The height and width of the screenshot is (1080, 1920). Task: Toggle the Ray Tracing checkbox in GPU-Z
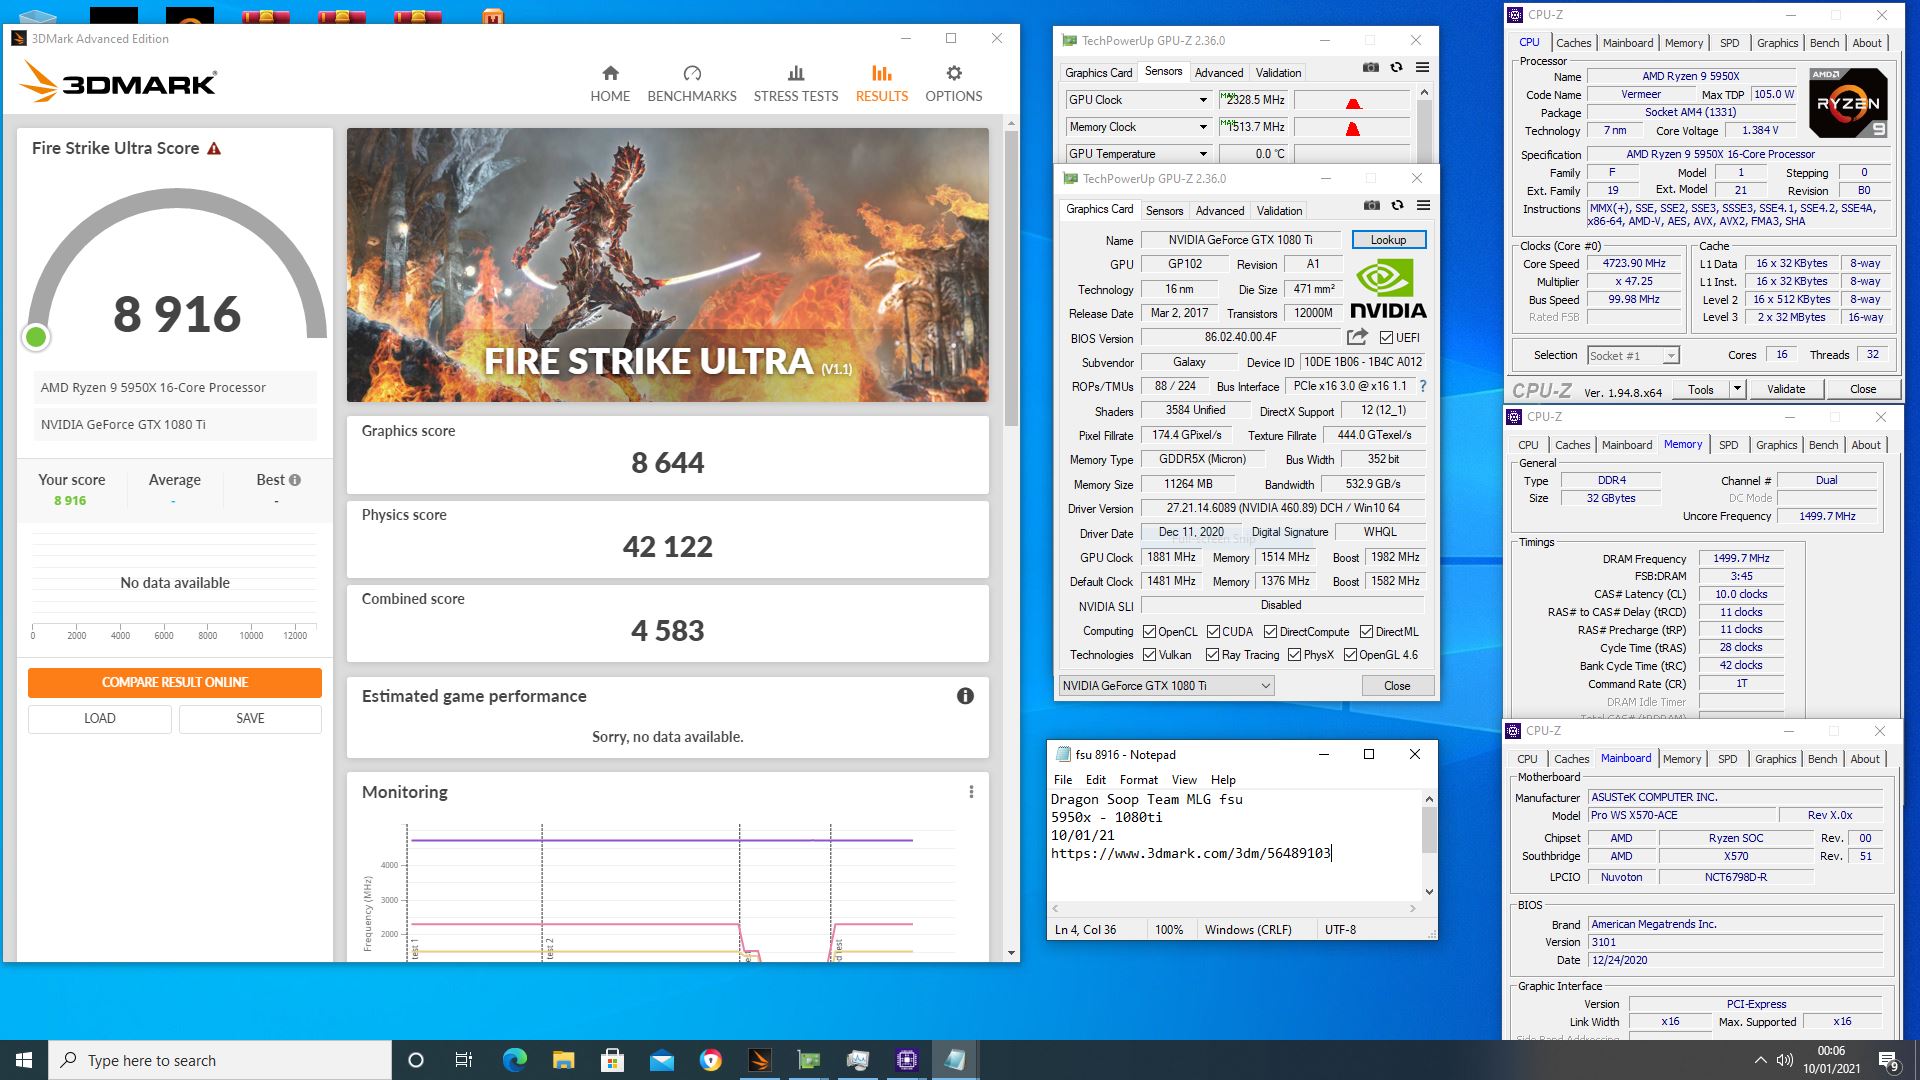[x=1212, y=655]
